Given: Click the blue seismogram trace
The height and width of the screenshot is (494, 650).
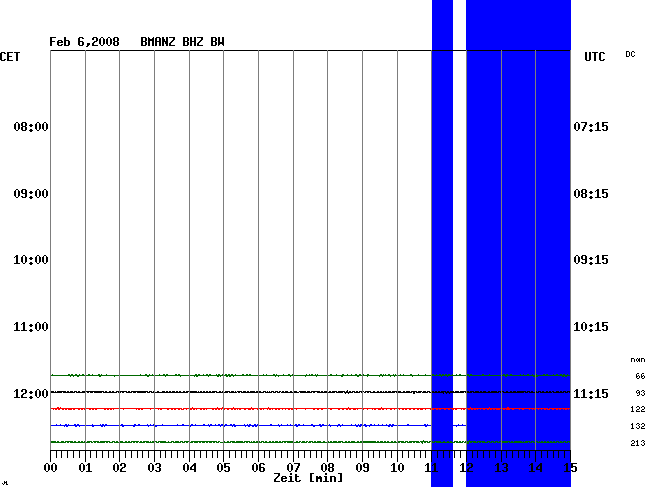Looking at the screenshot, I should coord(258,425).
